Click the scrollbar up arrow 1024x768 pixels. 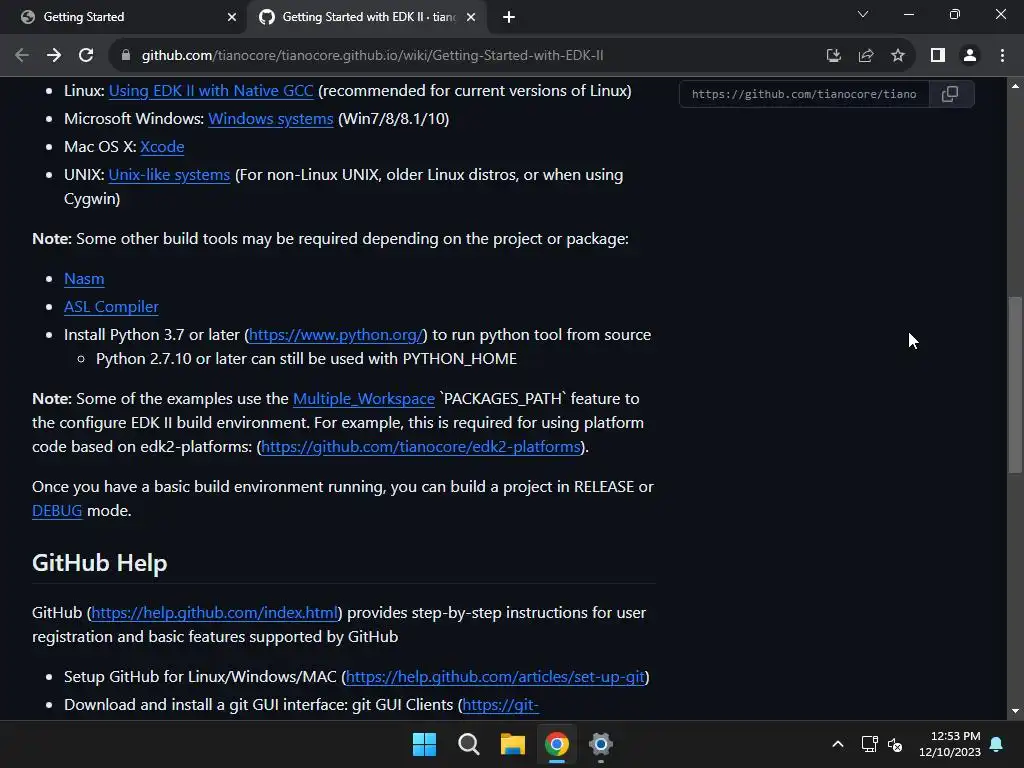pos(1015,86)
